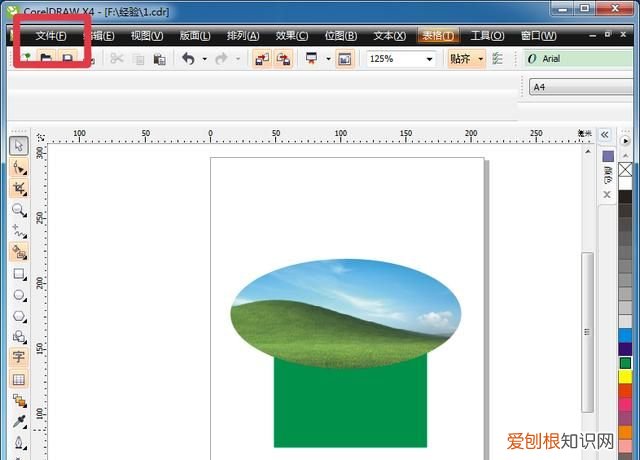Pick the blue palette swatch
Viewport: 640px width, 460px height.
625,336
